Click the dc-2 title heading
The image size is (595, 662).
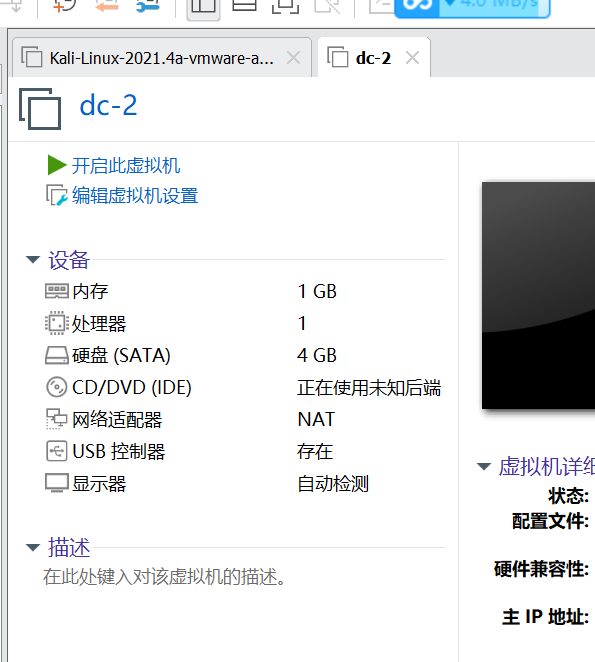pyautogui.click(x=109, y=105)
